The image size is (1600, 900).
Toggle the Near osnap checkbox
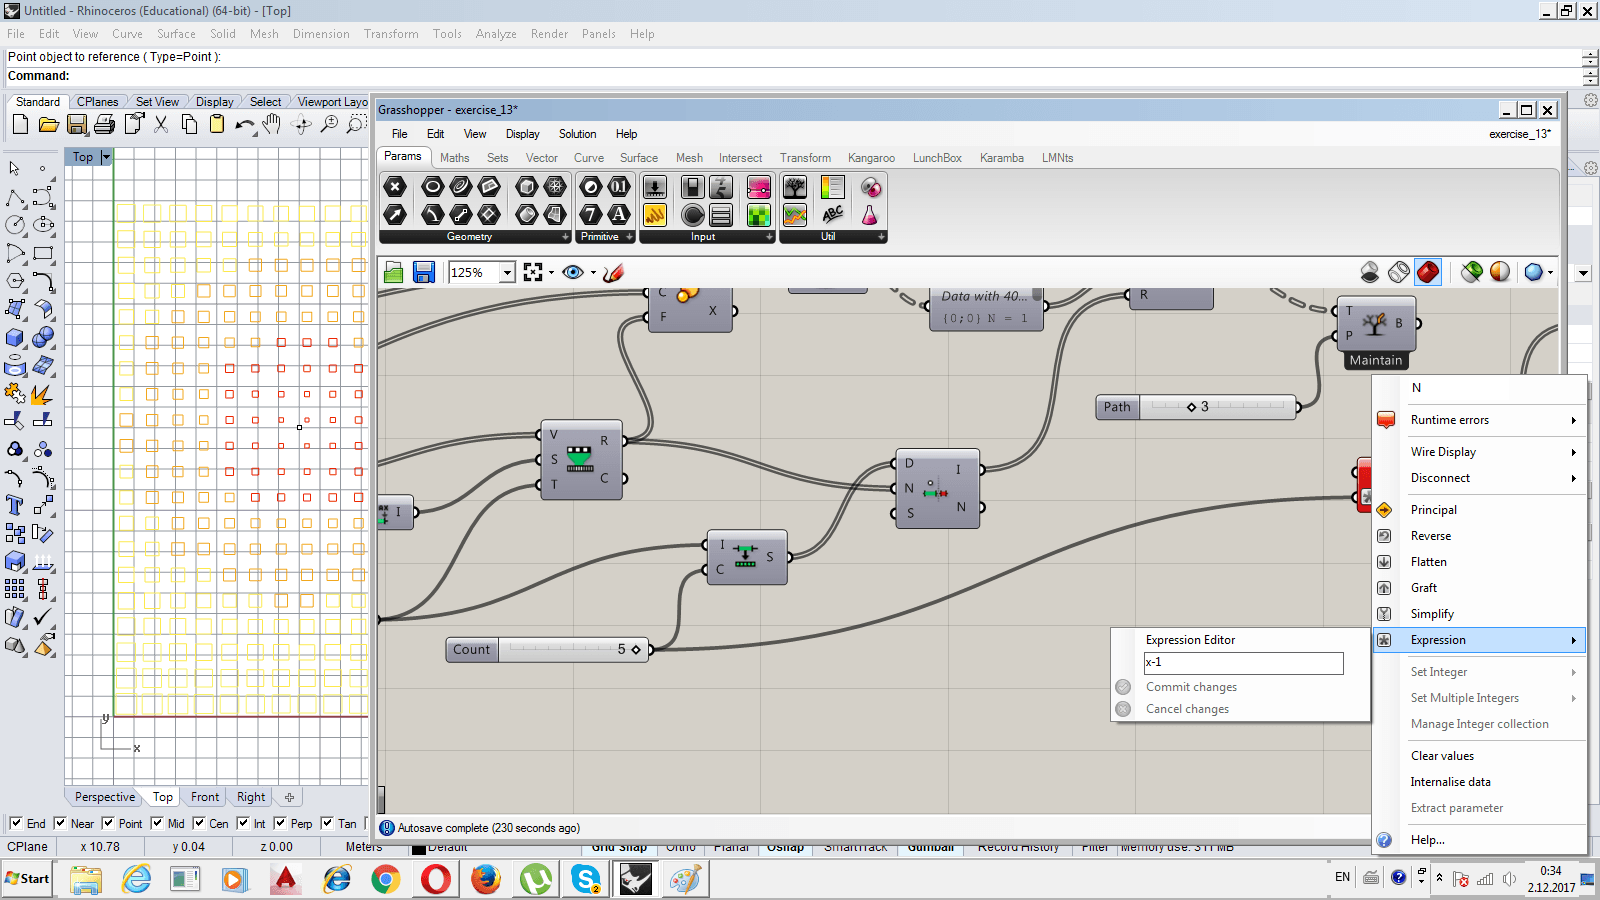pos(60,823)
